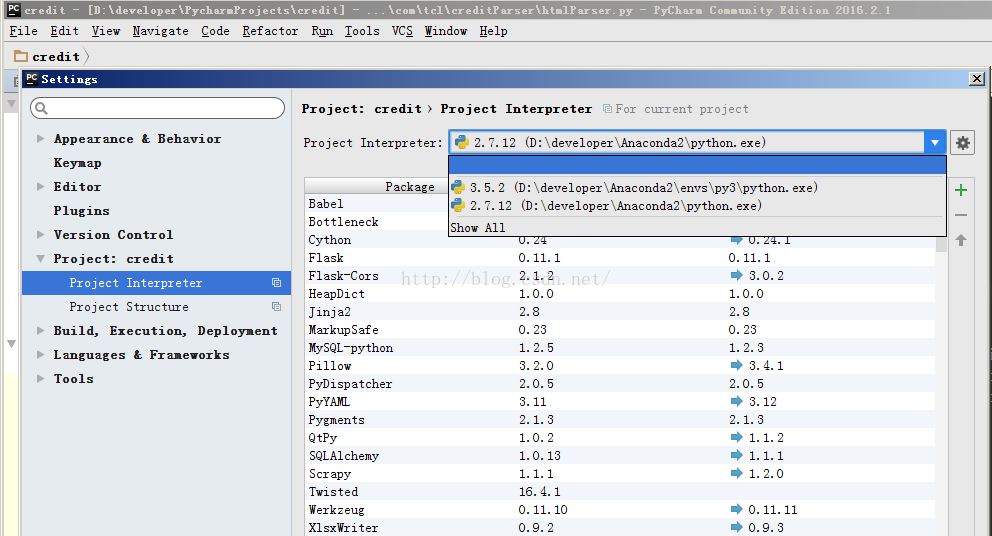This screenshot has height=536, width=992.
Task: Expand the Version Control settings group
Action: (40, 235)
